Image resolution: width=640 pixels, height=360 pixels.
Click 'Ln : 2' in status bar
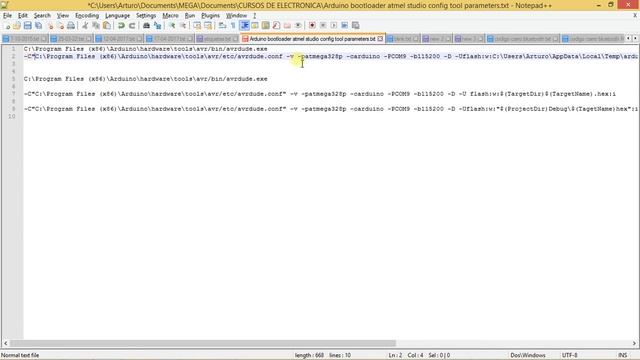[395, 355]
